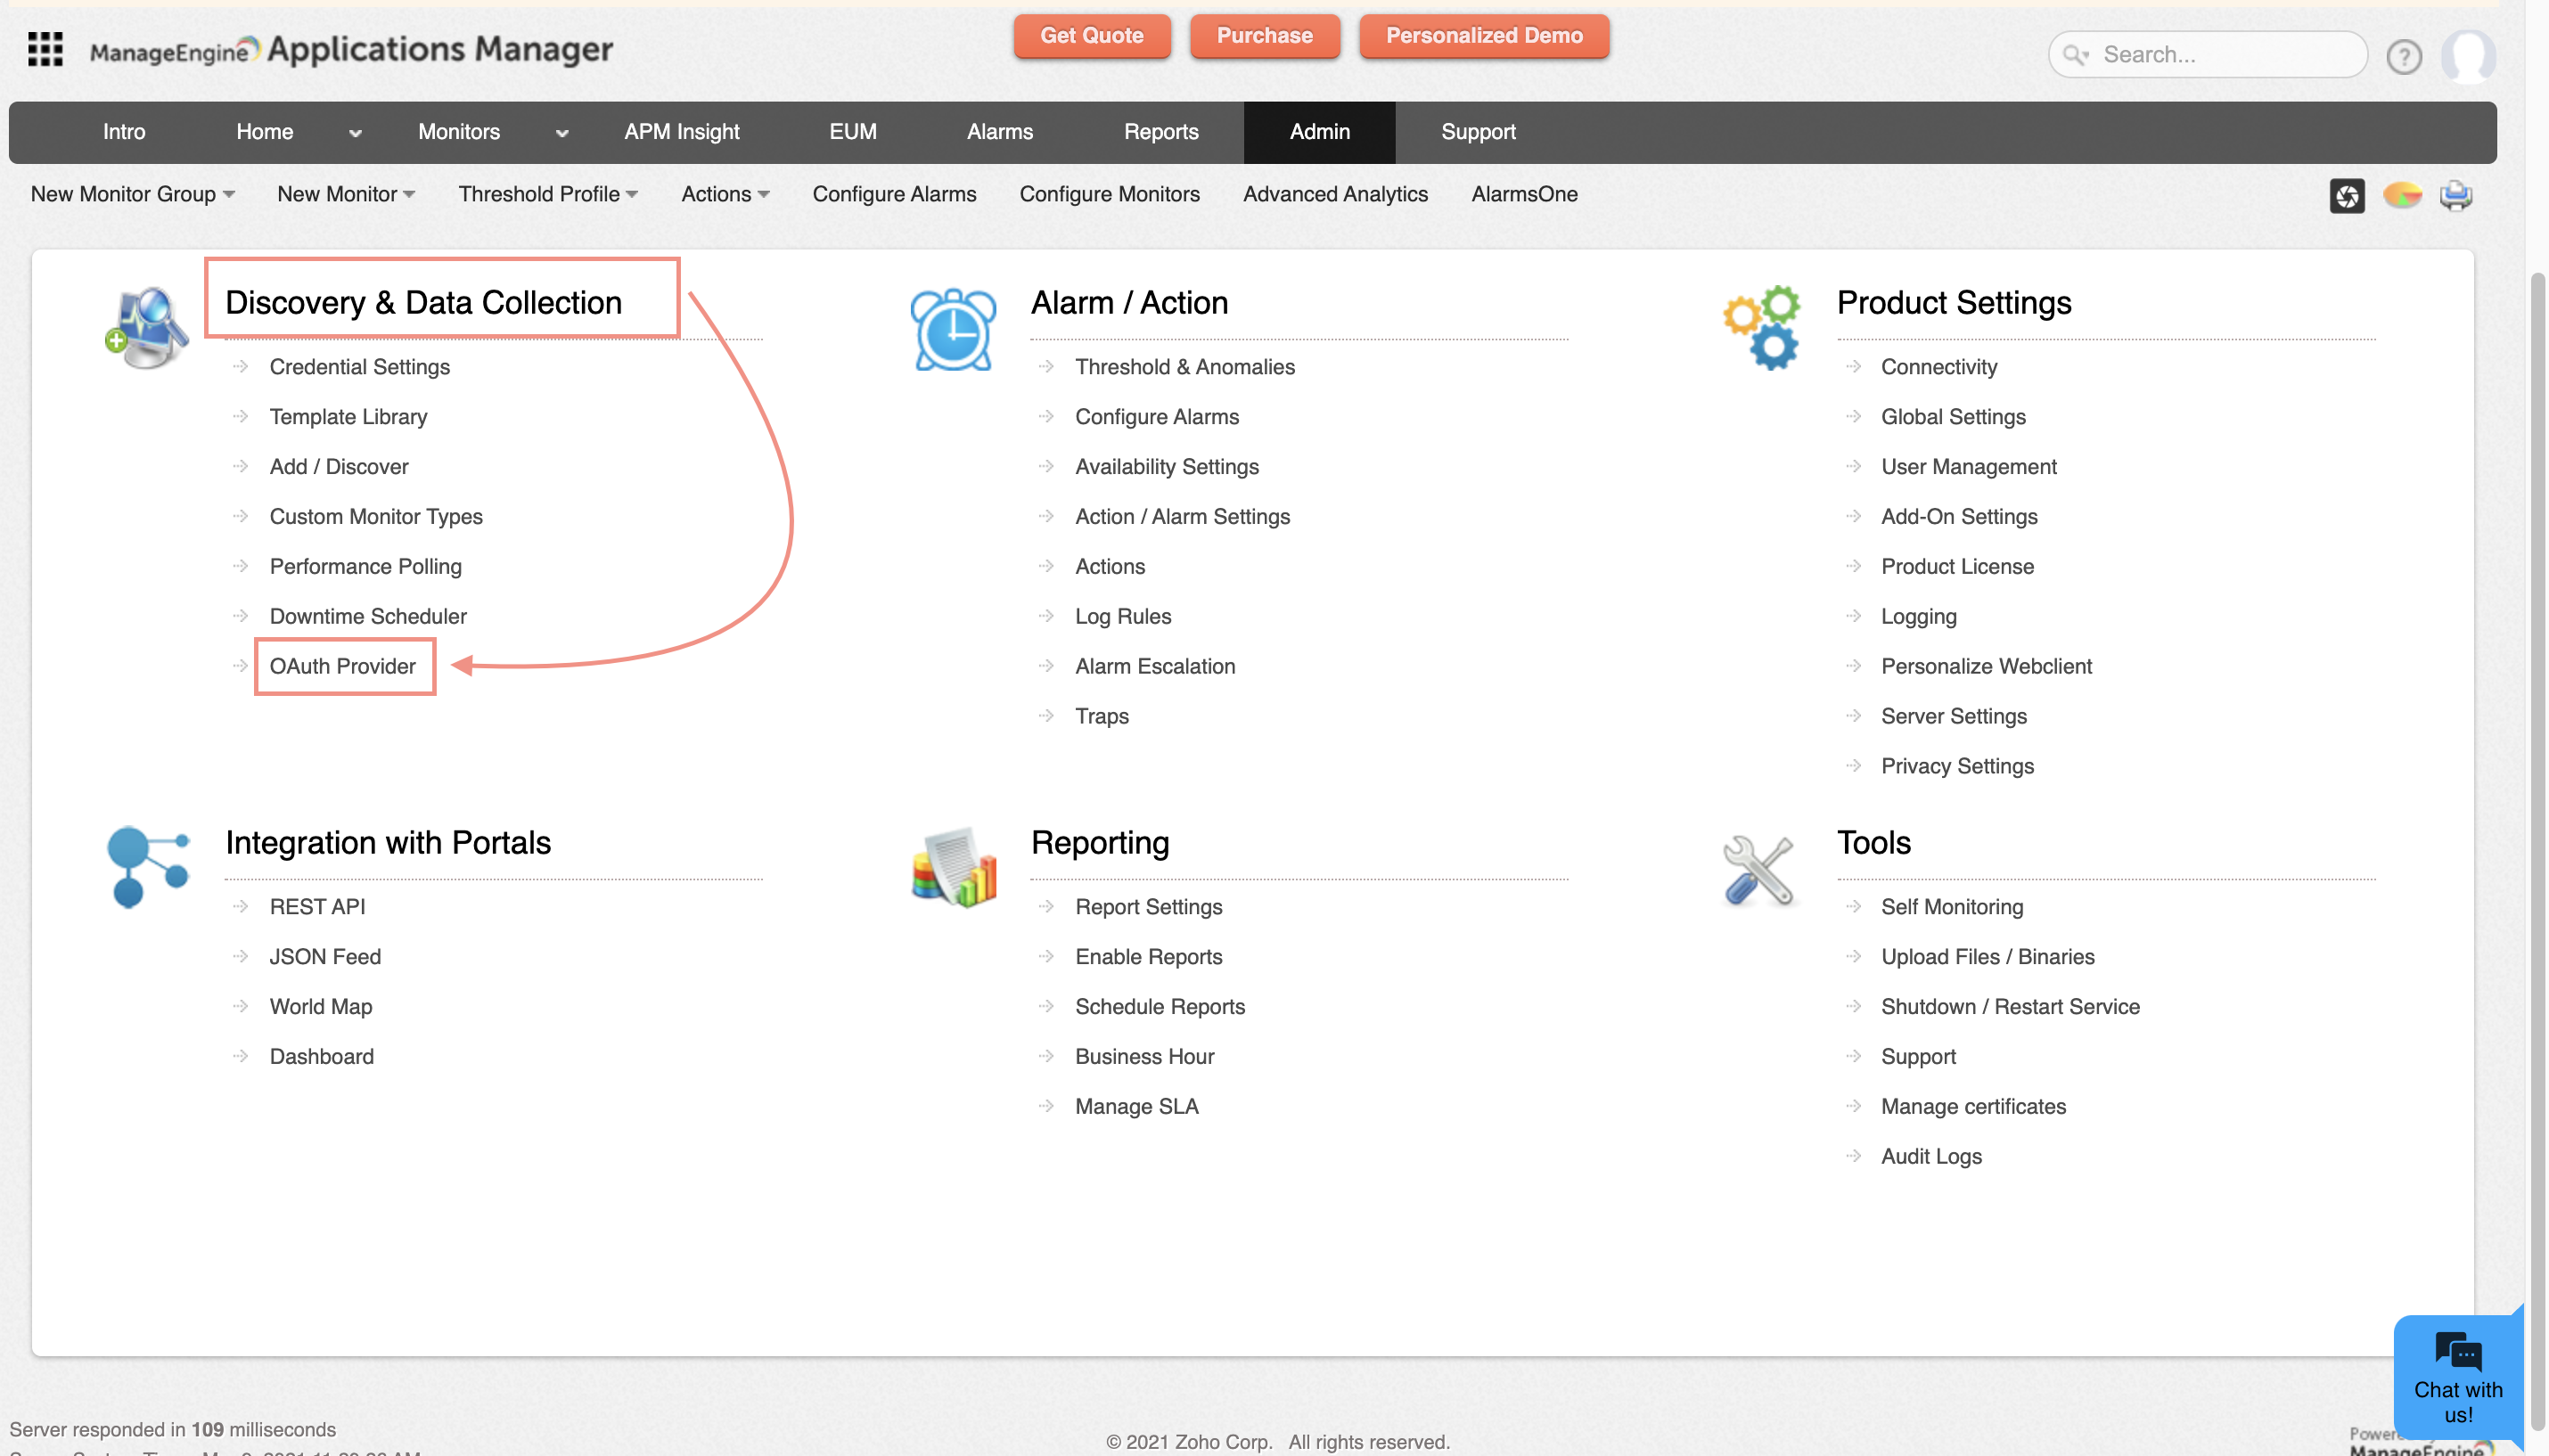This screenshot has height=1456, width=2549.
Task: Open the Actions dropdown in subtoolbar
Action: (725, 194)
